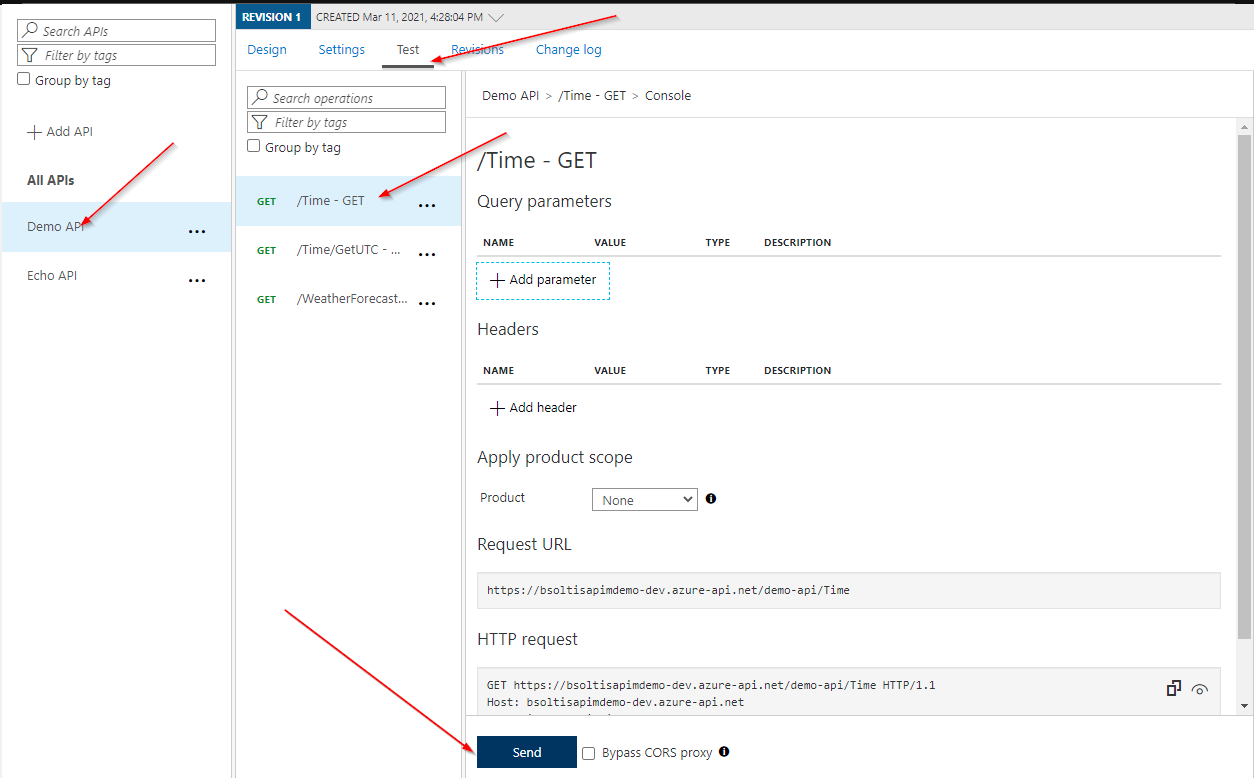
Task: Open the options menu for Echo API
Action: coord(197,280)
